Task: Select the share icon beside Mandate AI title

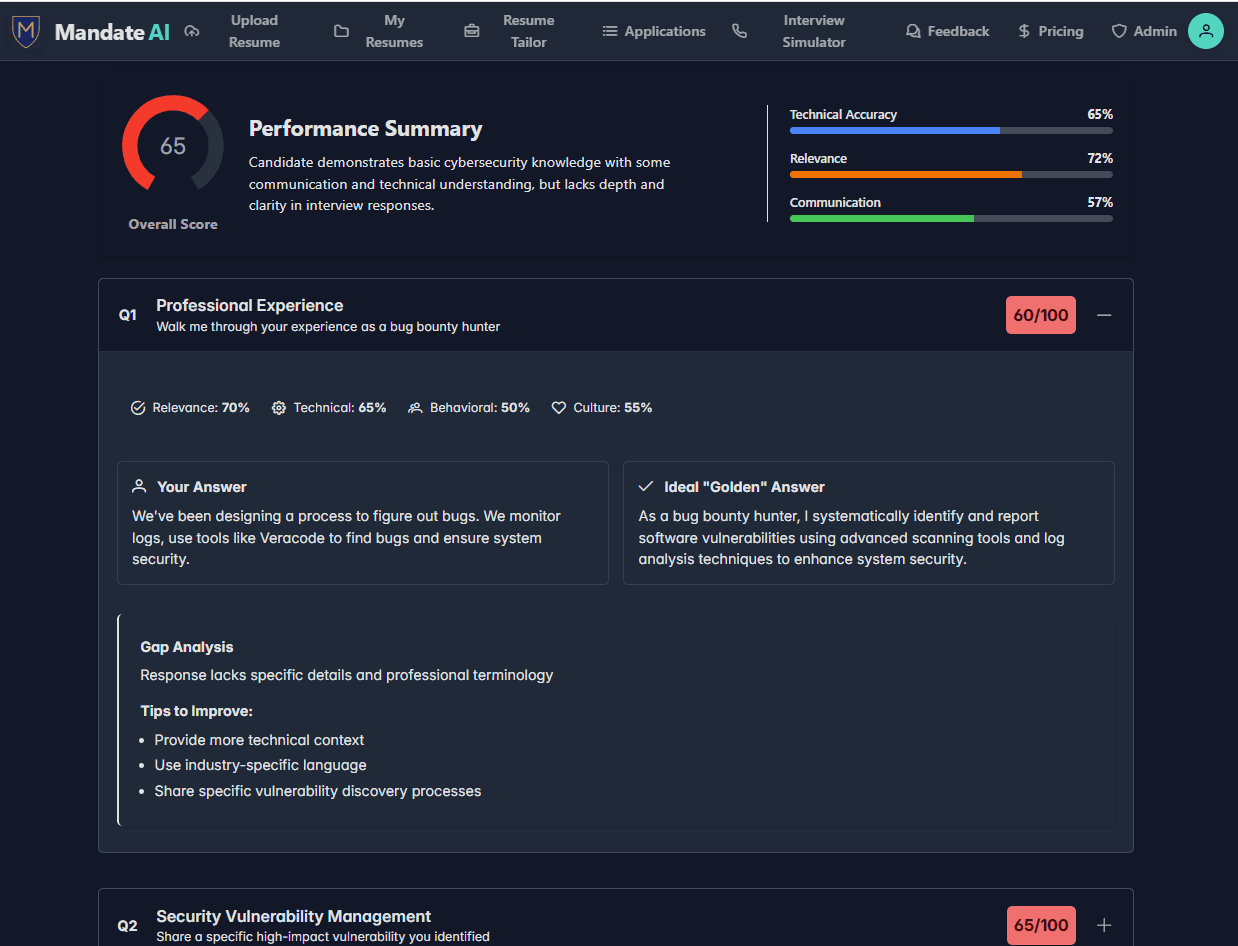Action: [x=192, y=30]
